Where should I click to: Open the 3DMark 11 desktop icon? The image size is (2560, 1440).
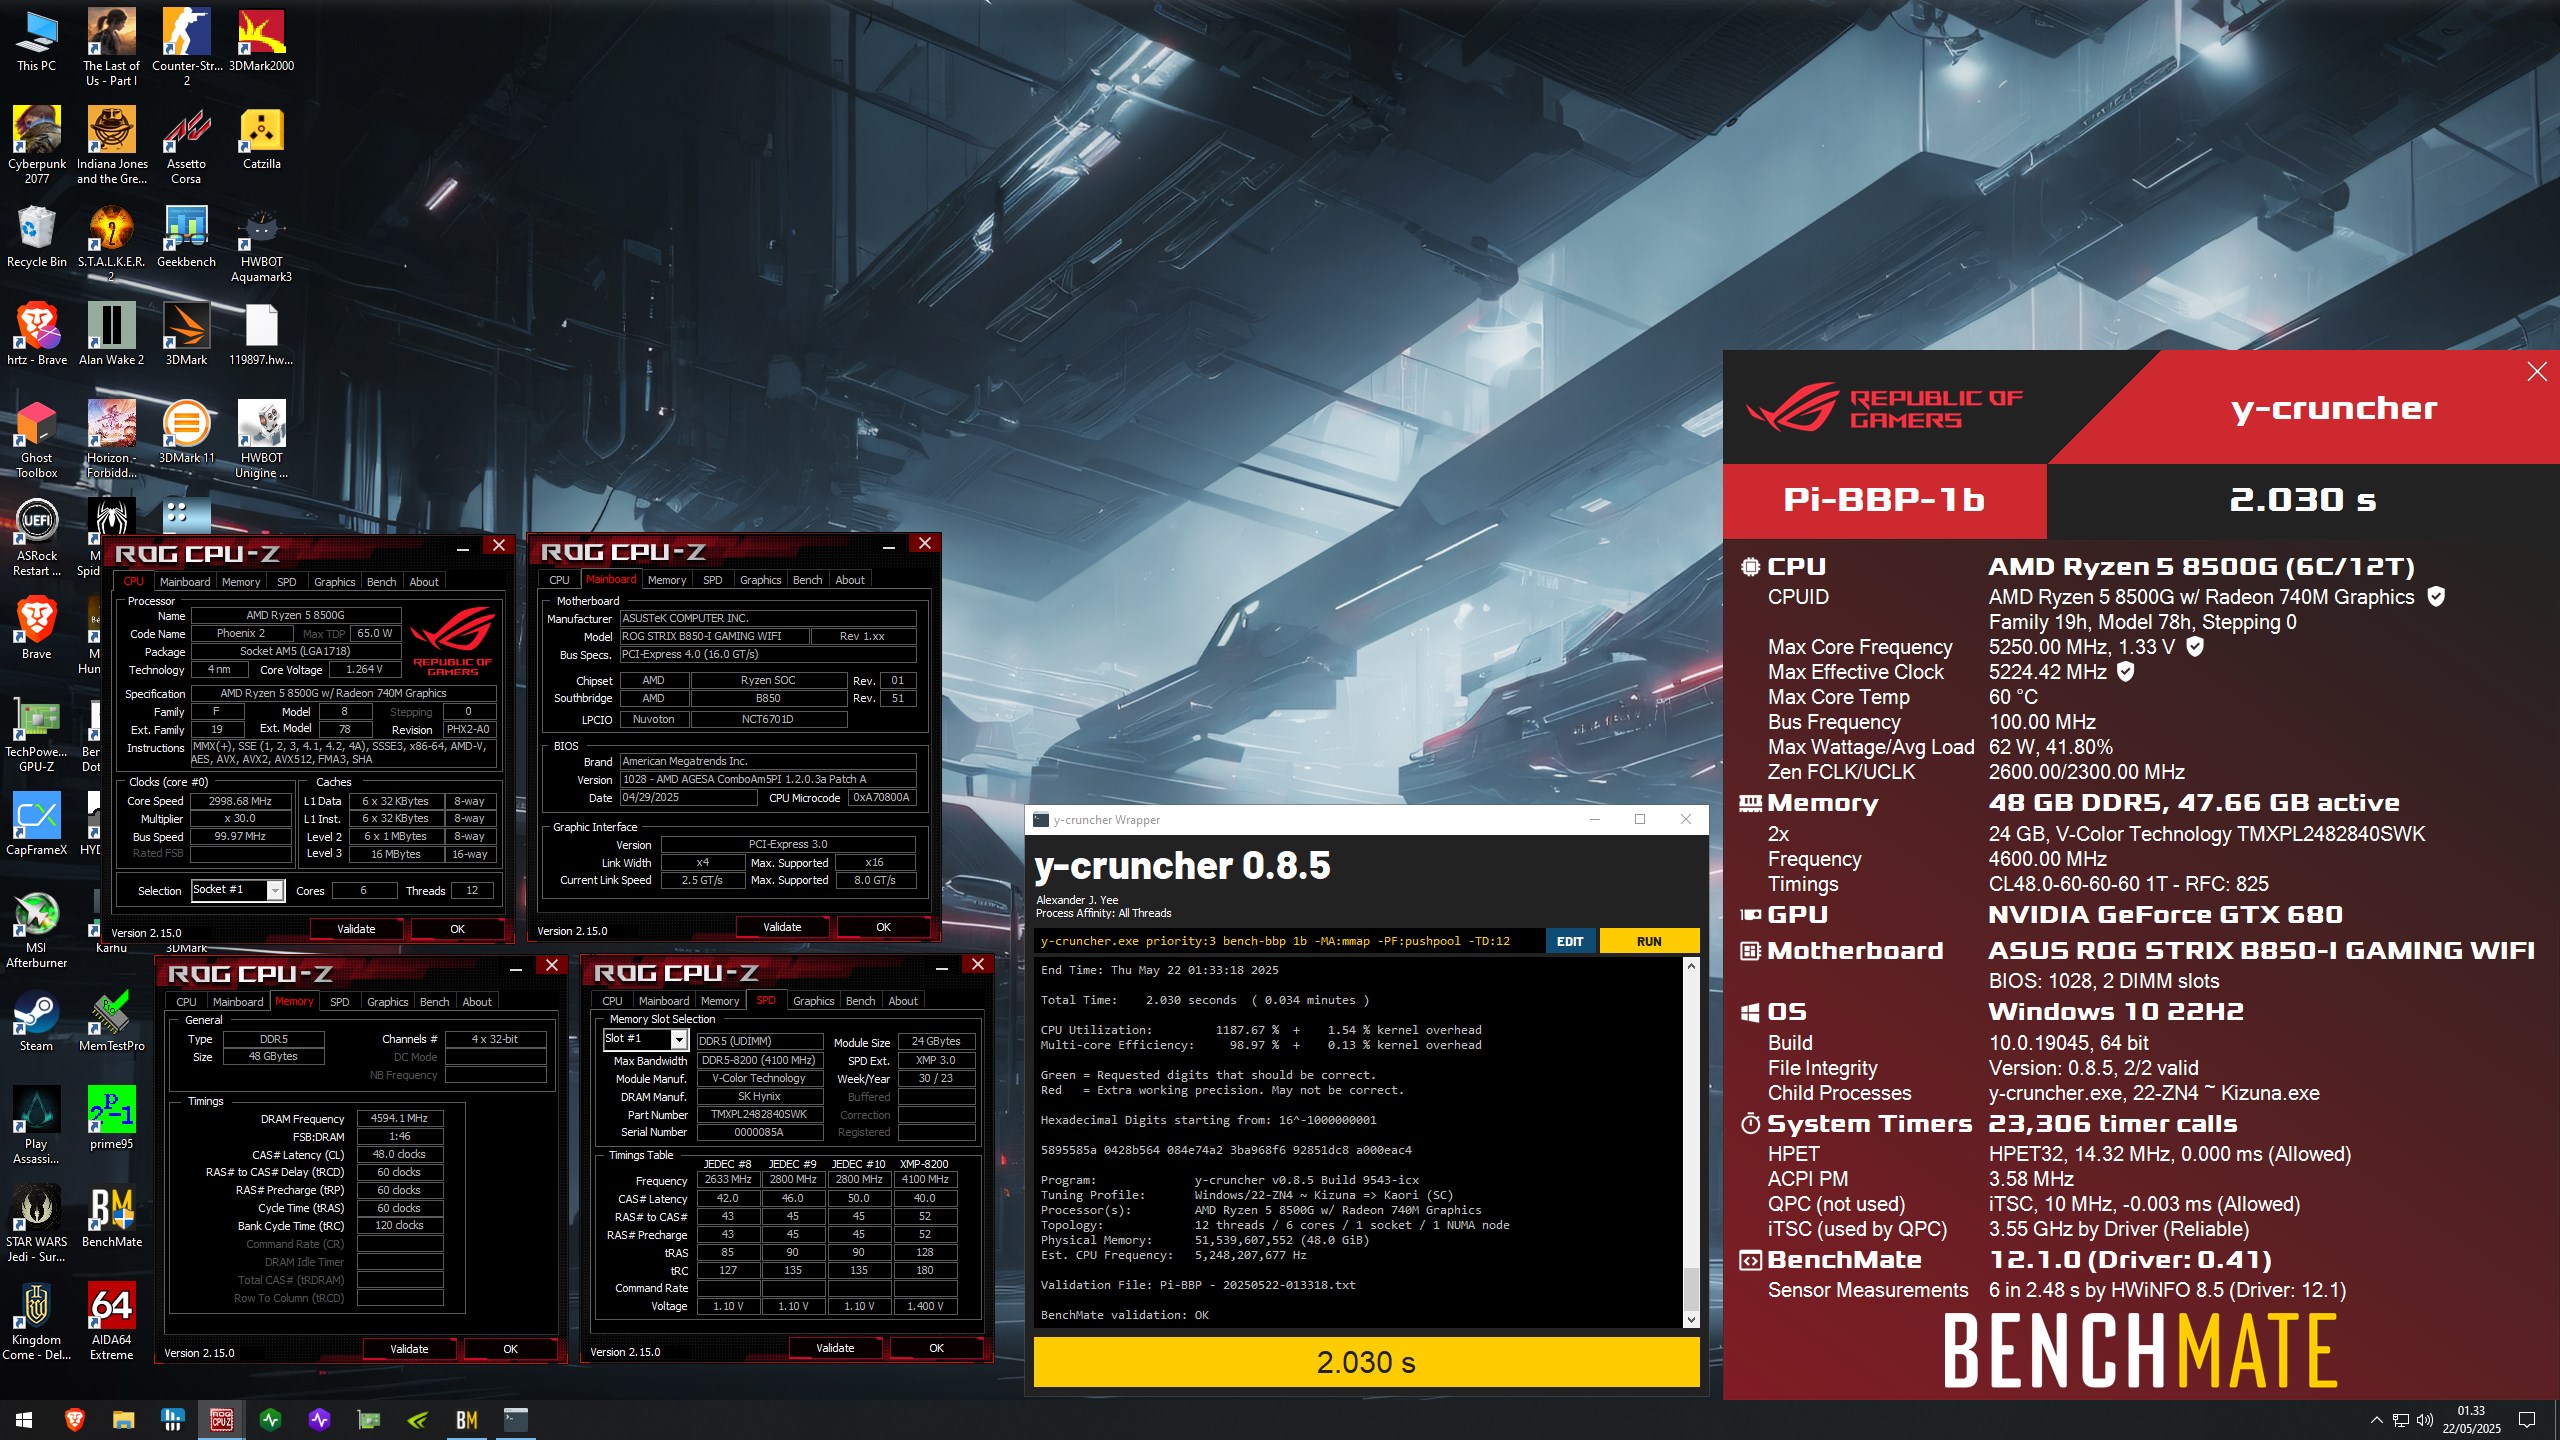point(186,432)
